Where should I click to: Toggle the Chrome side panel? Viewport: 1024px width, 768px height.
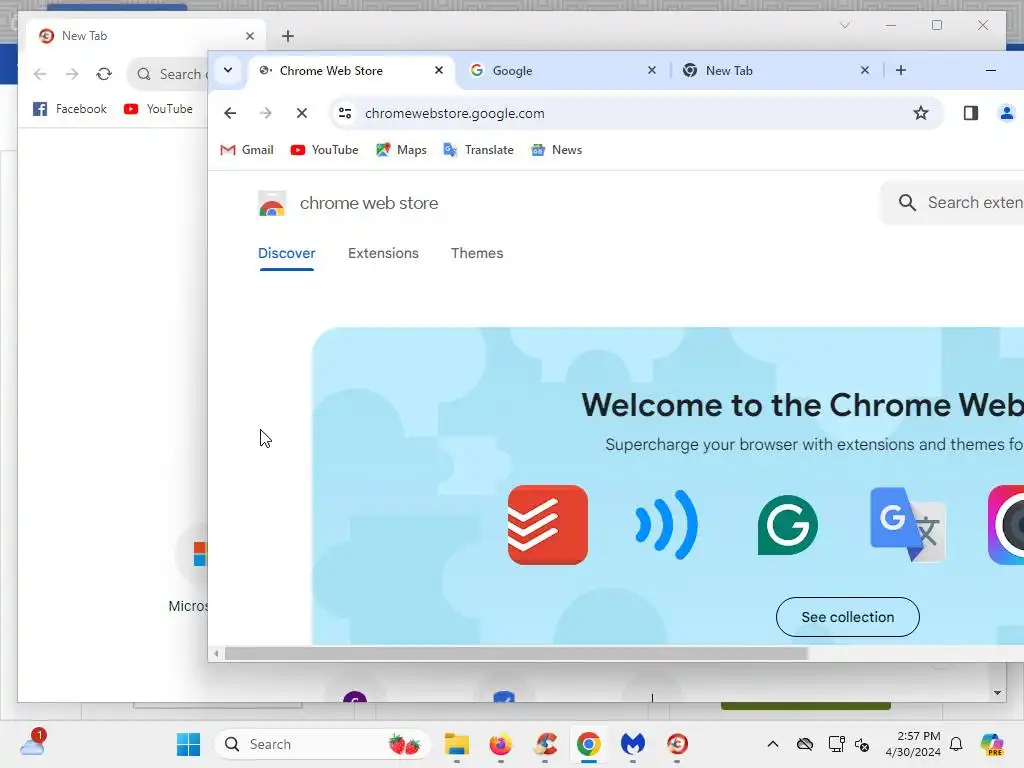tap(970, 113)
